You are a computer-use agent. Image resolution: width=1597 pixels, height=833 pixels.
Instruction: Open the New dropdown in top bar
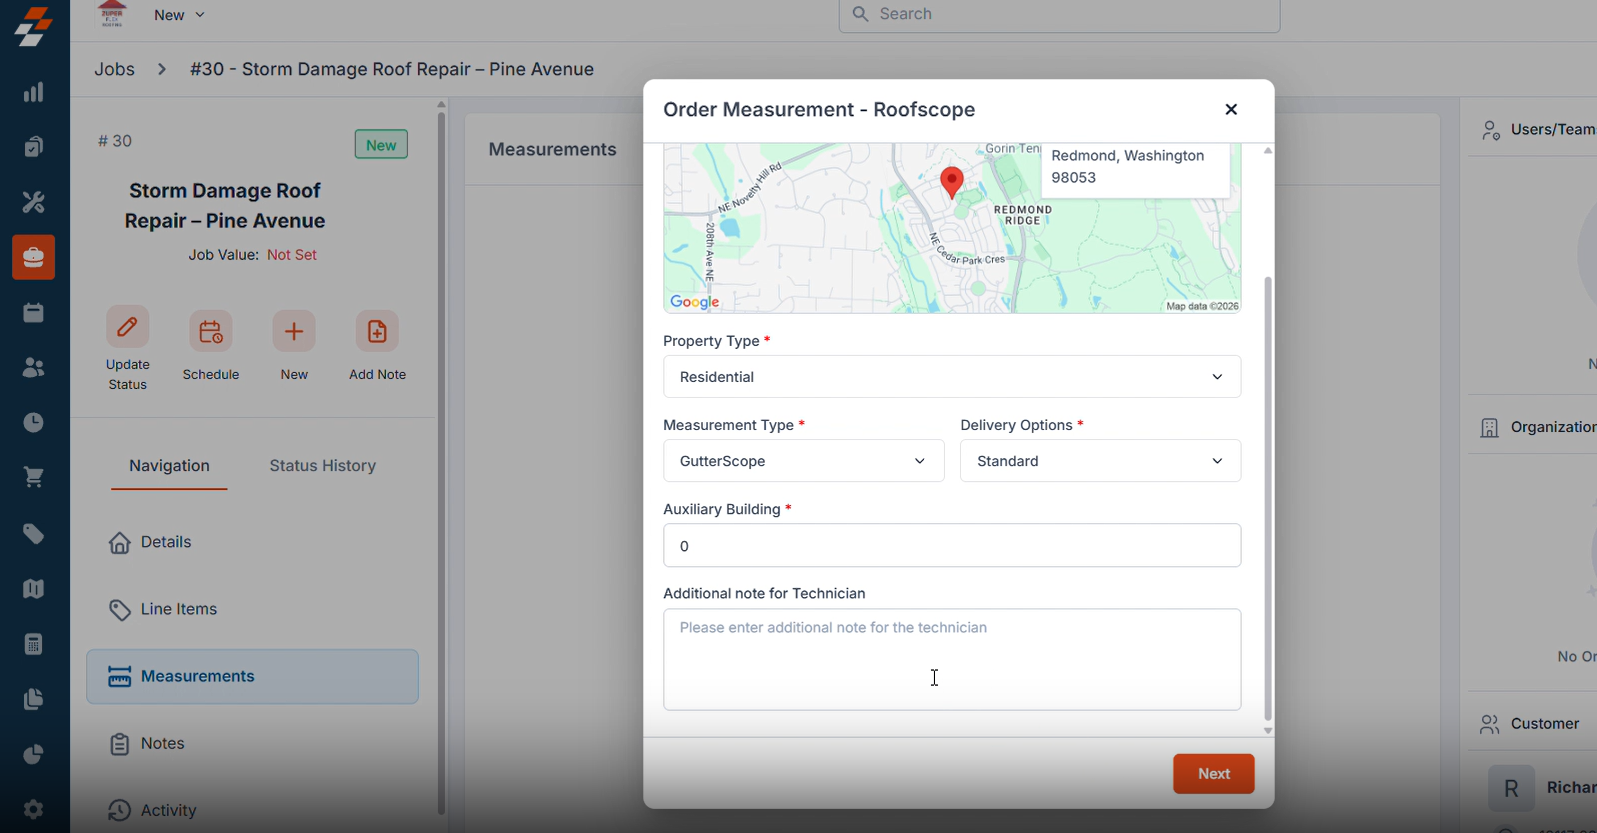click(179, 15)
